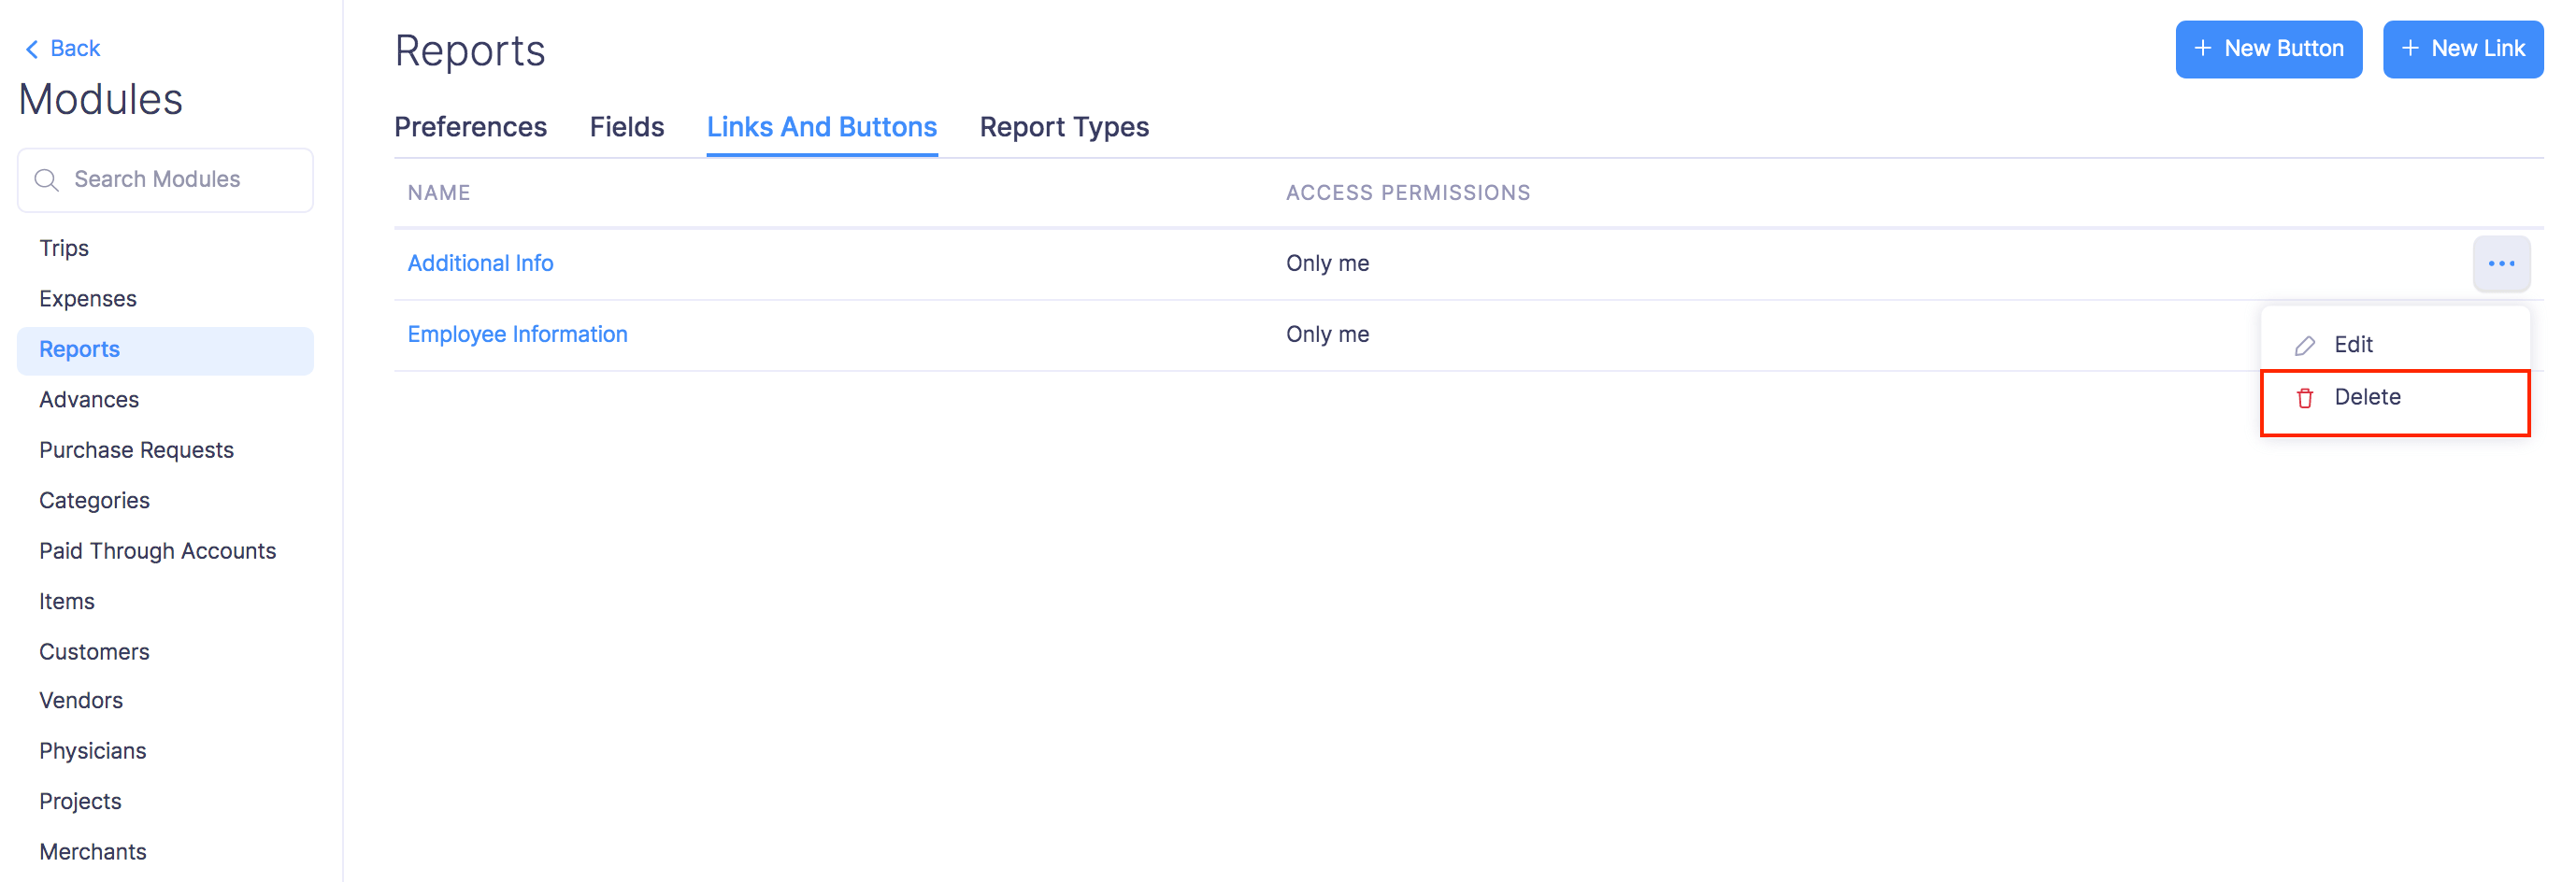Choose Edit from the context menu
The height and width of the screenshot is (882, 2576).
(2353, 345)
